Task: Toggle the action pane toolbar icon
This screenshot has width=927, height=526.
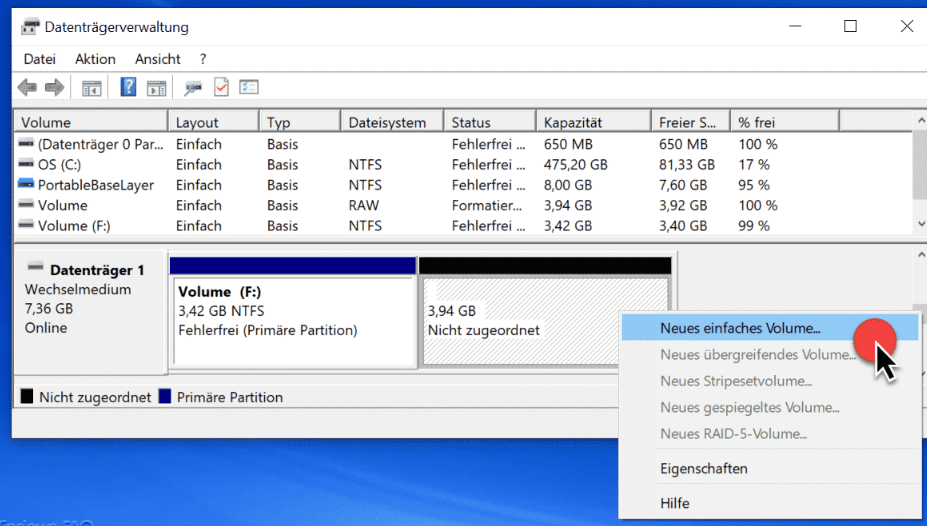Action: [x=157, y=88]
